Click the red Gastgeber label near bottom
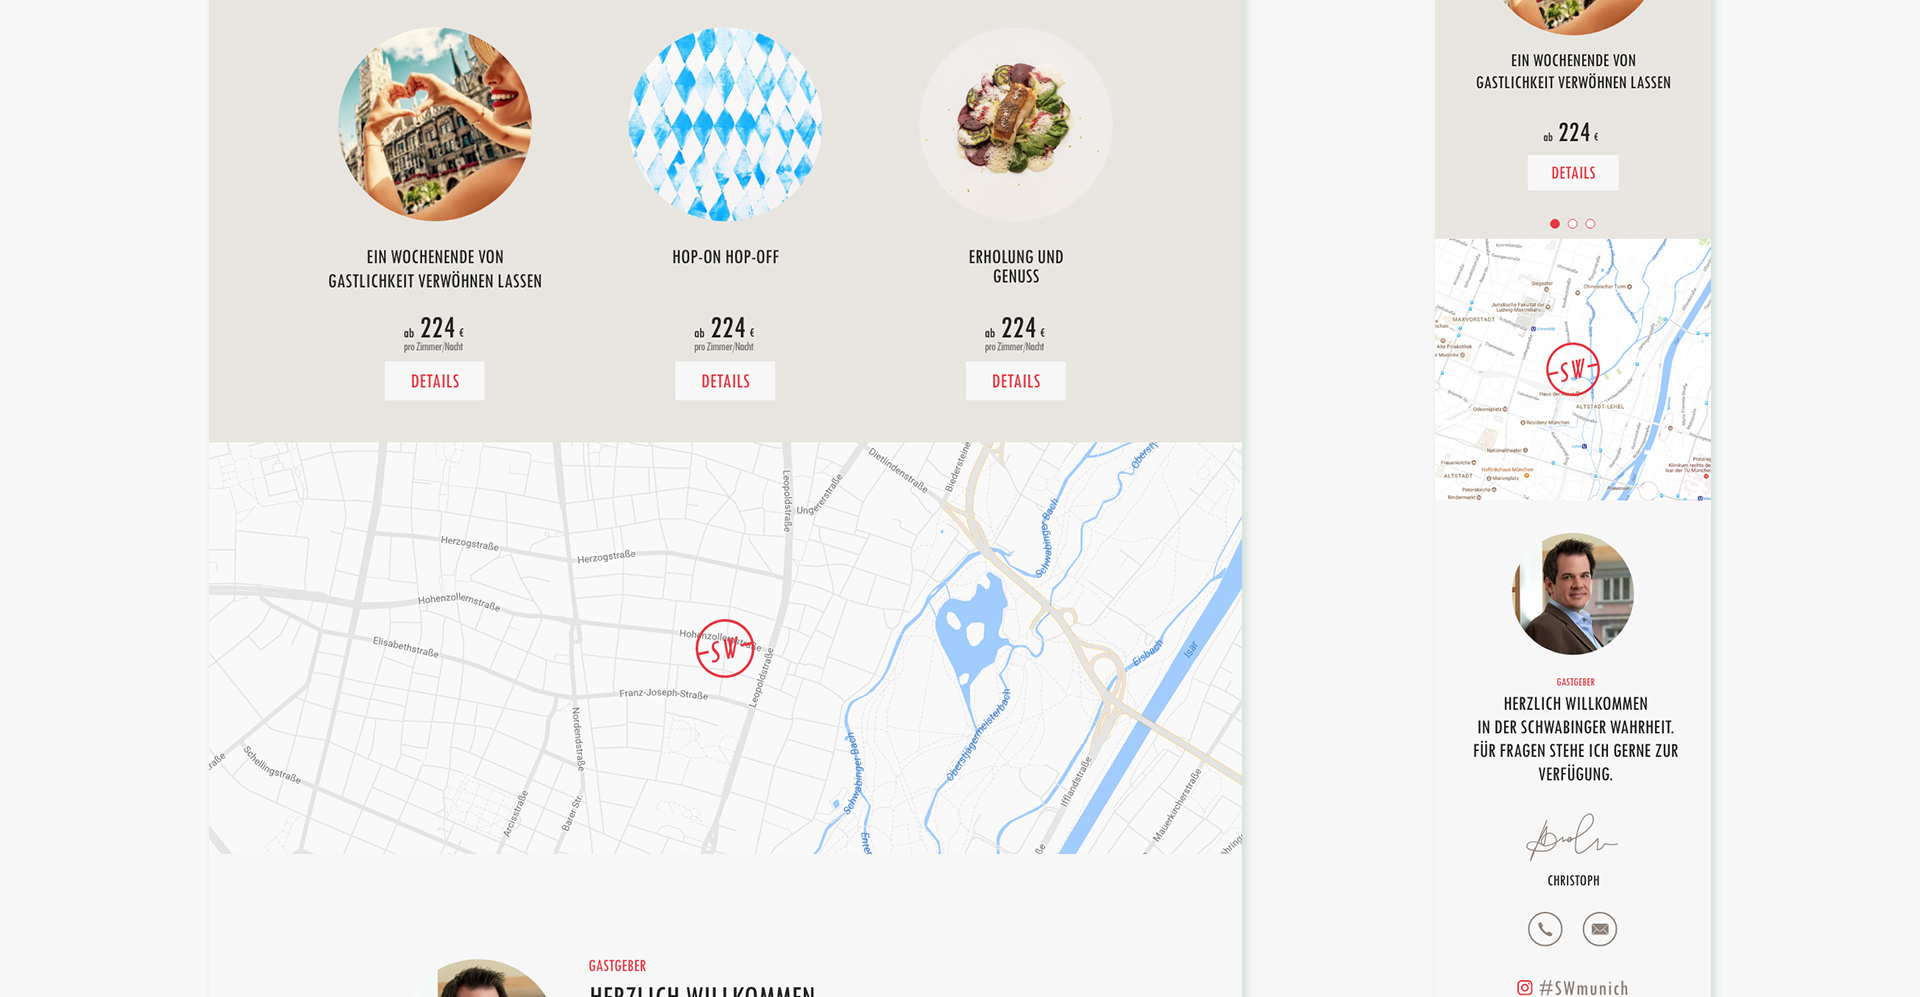This screenshot has width=1920, height=997. pyautogui.click(x=617, y=966)
